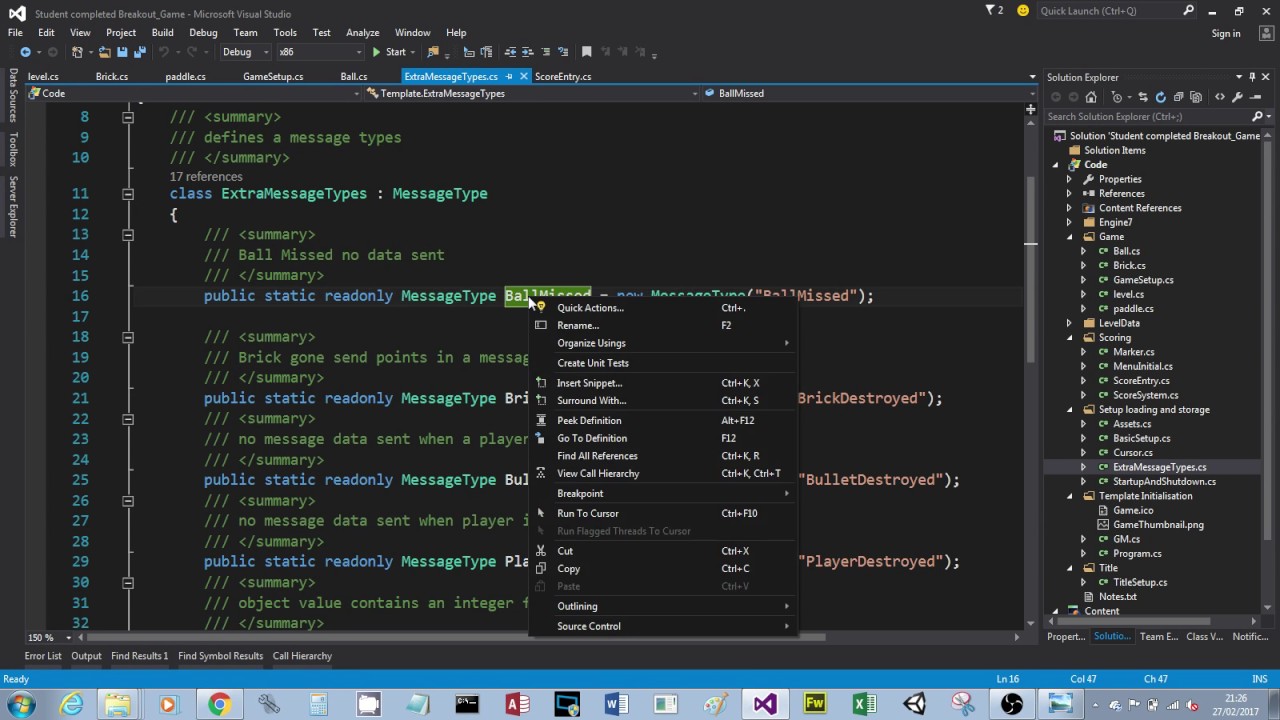Click Save All in the toolbar
The width and height of the screenshot is (1280, 720).
coord(139,52)
